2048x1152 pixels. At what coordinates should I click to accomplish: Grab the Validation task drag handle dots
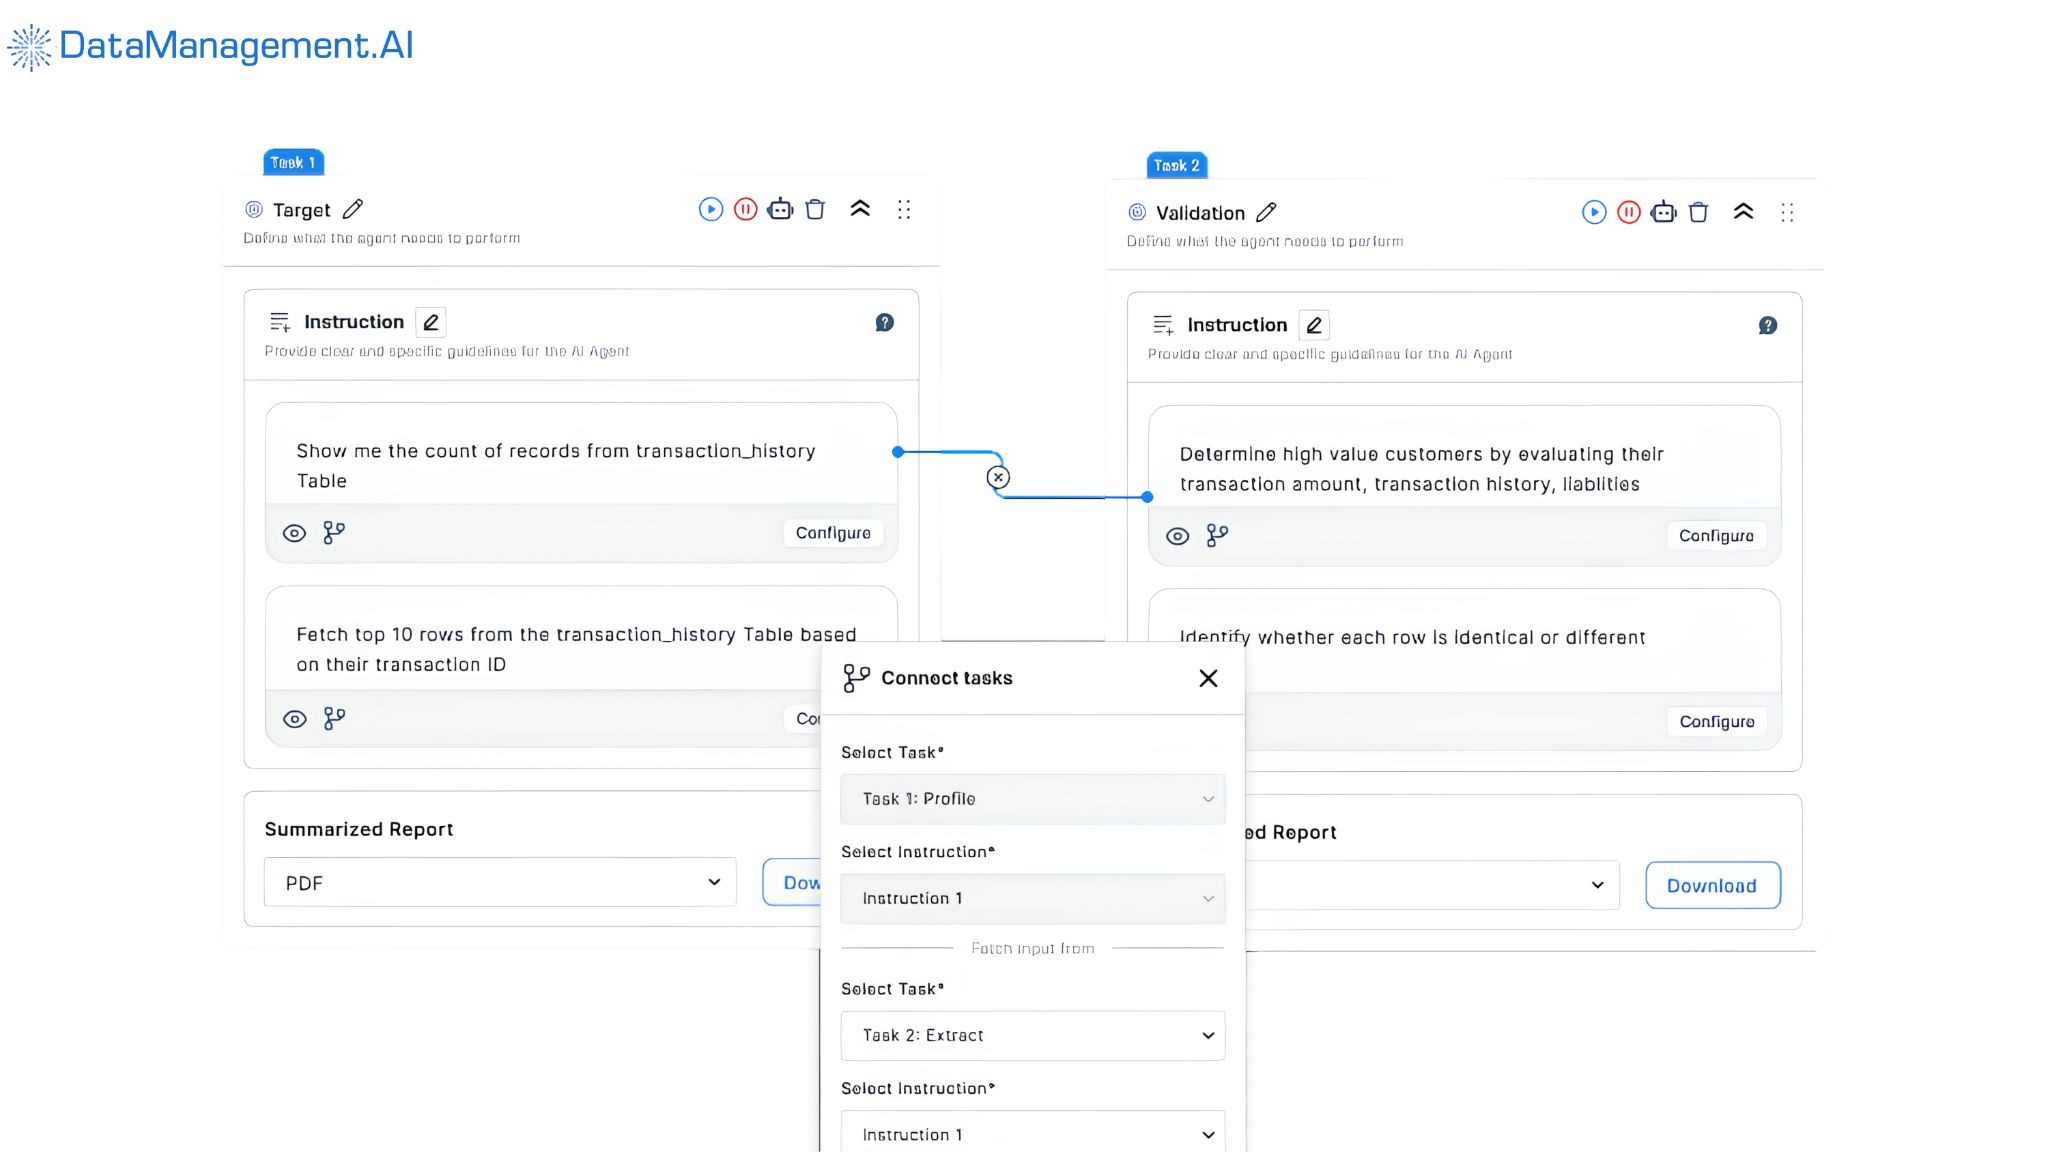coord(1787,212)
